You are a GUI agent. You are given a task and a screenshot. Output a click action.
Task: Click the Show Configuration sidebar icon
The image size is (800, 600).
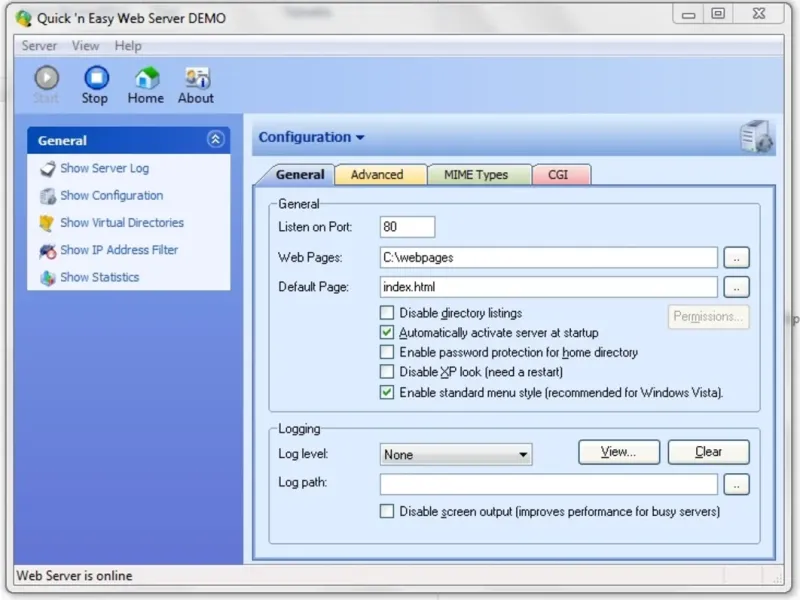[47, 196]
